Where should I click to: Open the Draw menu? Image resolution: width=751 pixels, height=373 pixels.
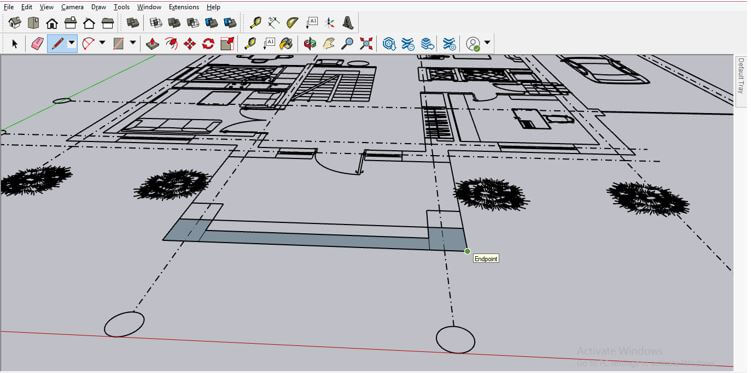99,7
